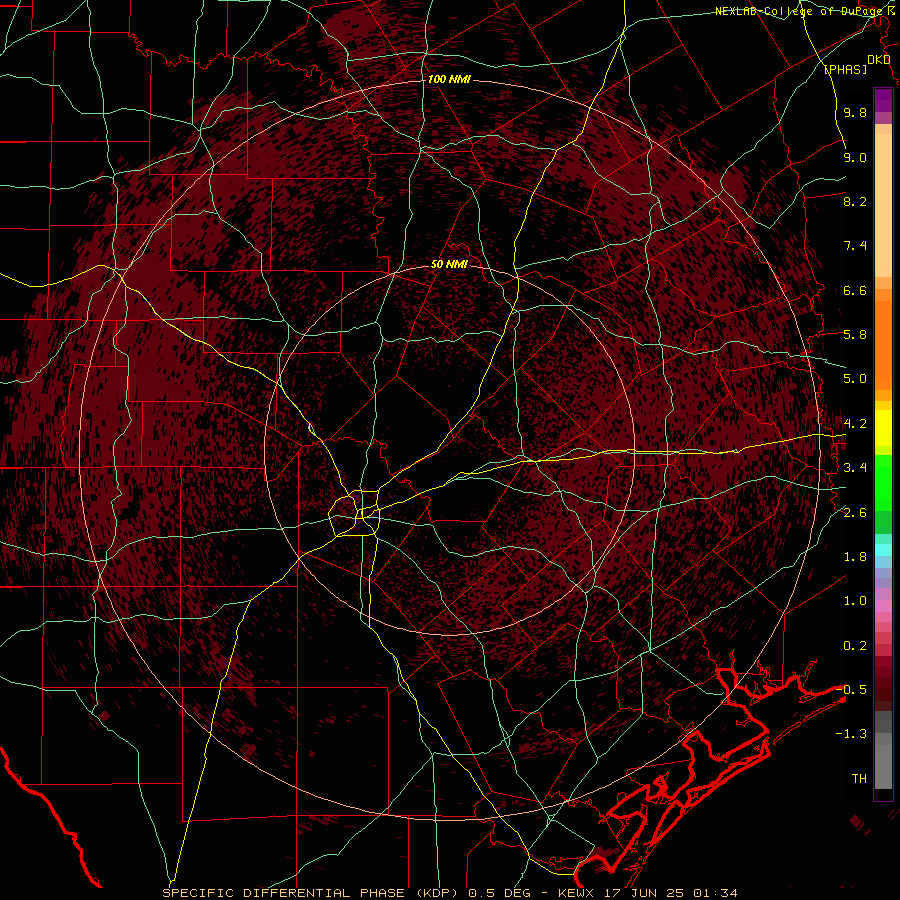The width and height of the screenshot is (900, 900).
Task: Click the yellow highway loop around the city
Action: point(355,513)
